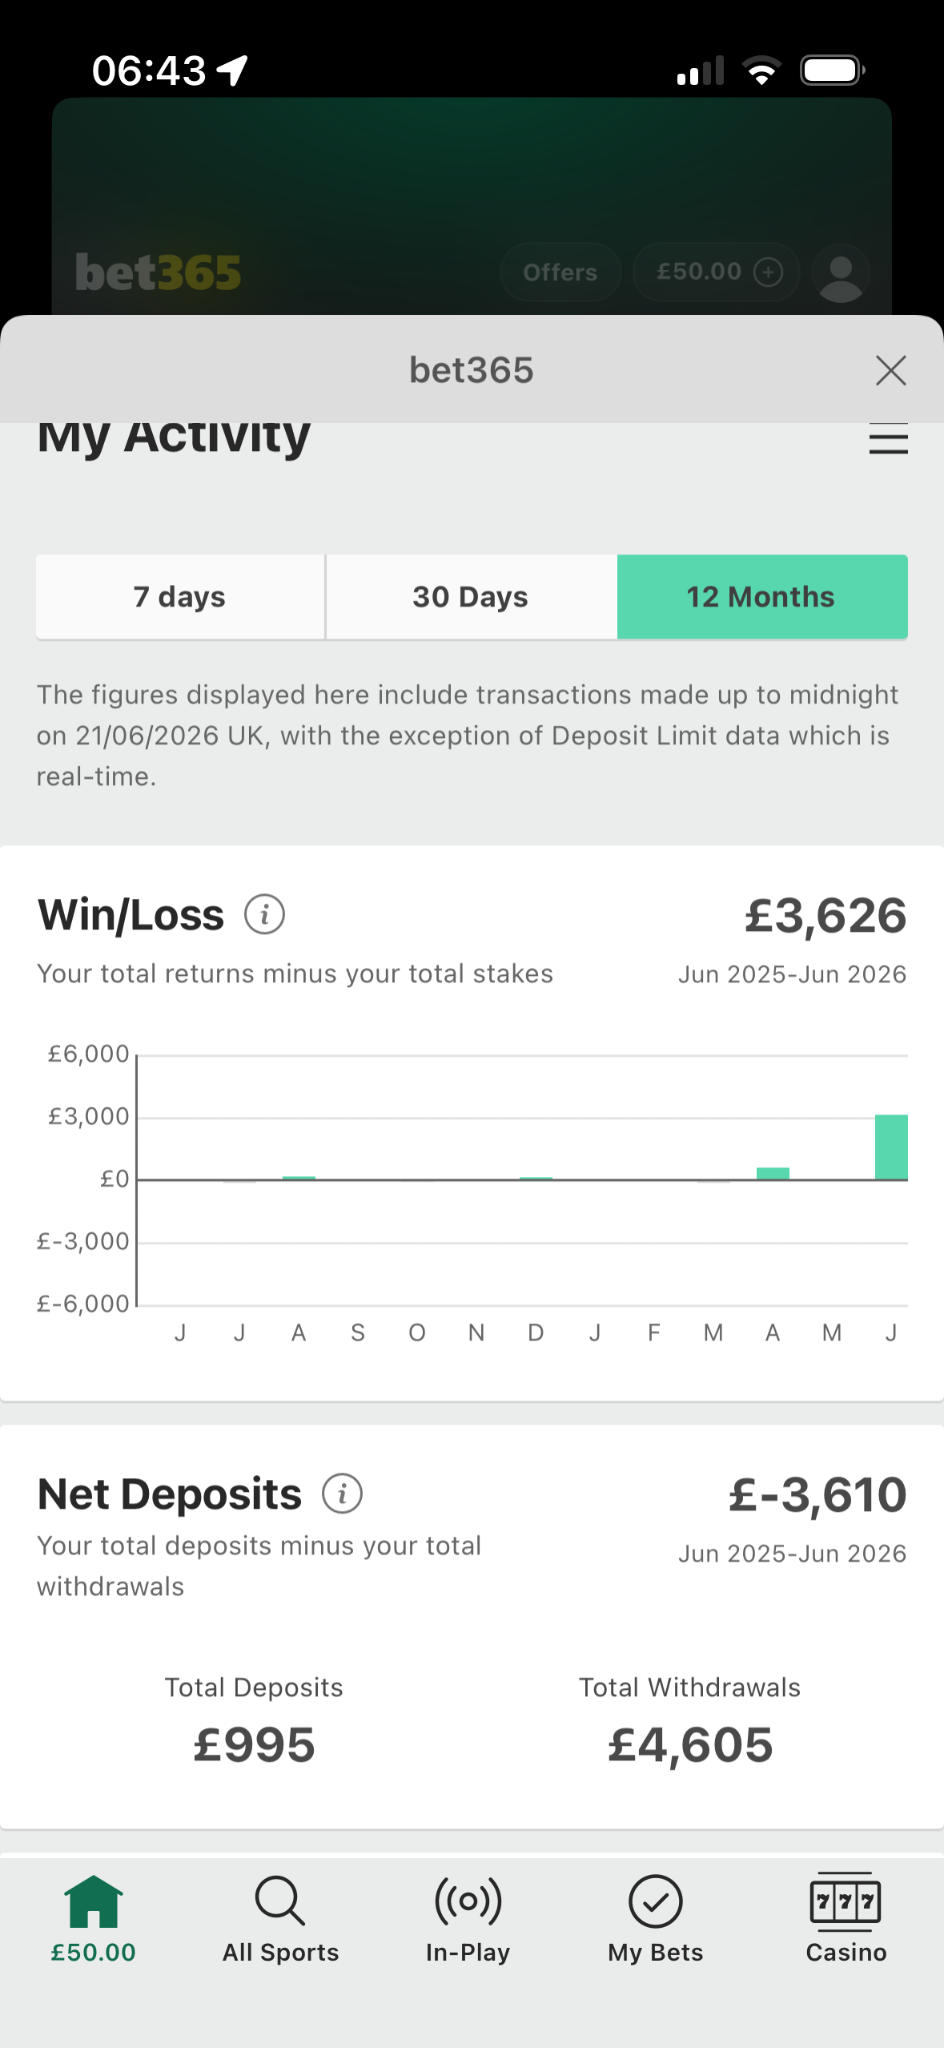Image resolution: width=944 pixels, height=2048 pixels.
Task: Select the 7 days period
Action: click(180, 597)
